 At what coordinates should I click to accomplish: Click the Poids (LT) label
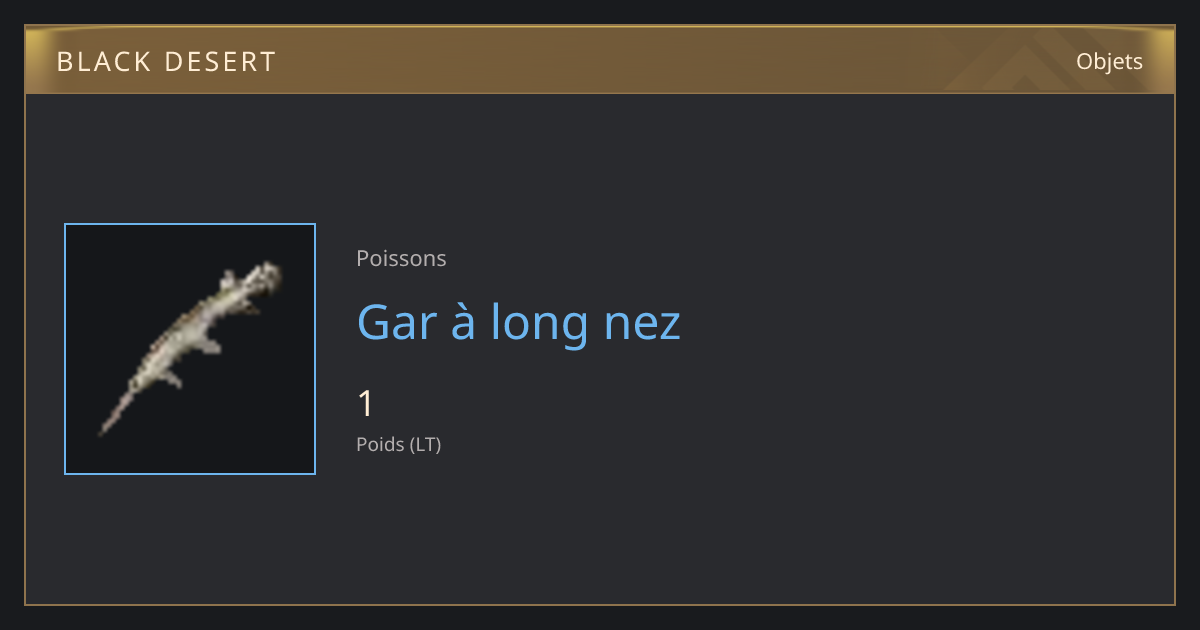pos(398,444)
